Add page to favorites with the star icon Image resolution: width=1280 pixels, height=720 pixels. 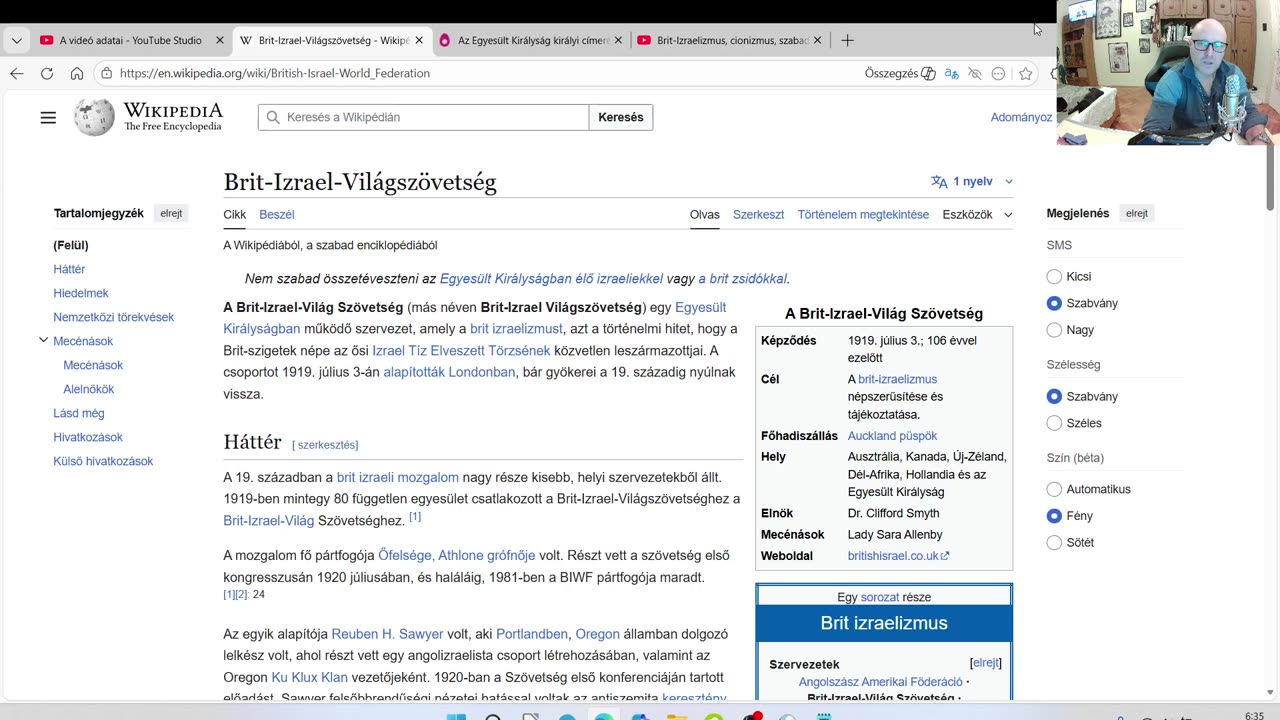coord(1025,73)
